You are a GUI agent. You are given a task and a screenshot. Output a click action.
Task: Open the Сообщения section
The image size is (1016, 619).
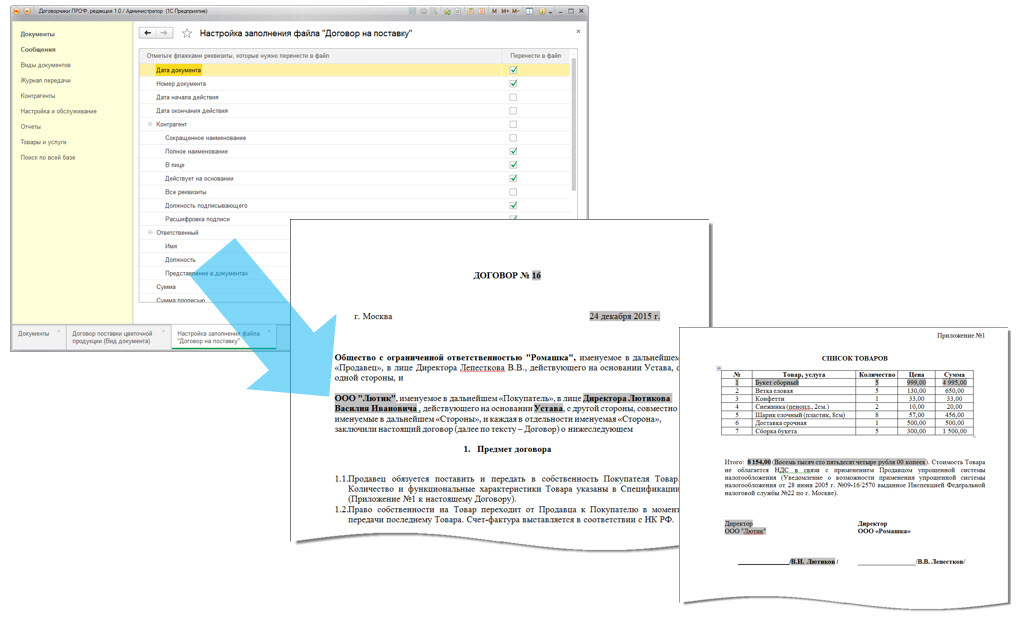38,50
